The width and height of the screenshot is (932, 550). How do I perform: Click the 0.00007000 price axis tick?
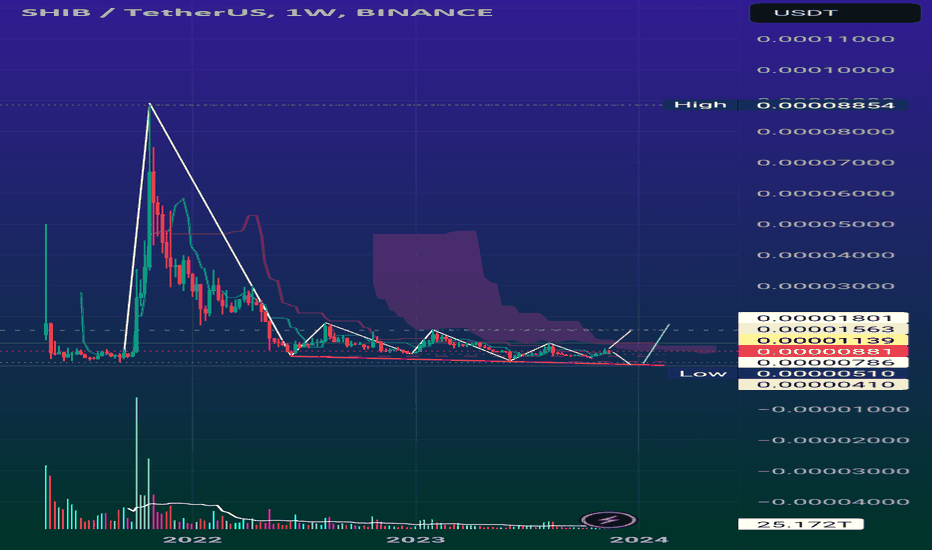[826, 163]
